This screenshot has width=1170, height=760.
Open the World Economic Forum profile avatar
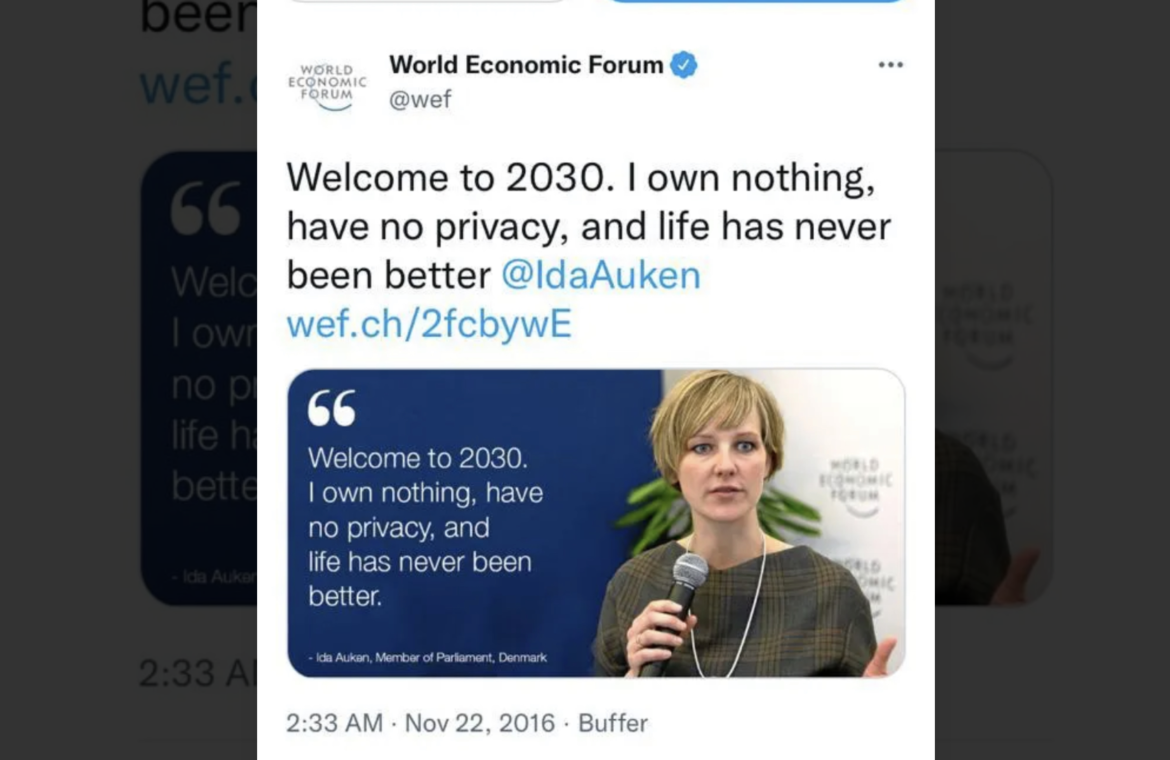pos(327,82)
